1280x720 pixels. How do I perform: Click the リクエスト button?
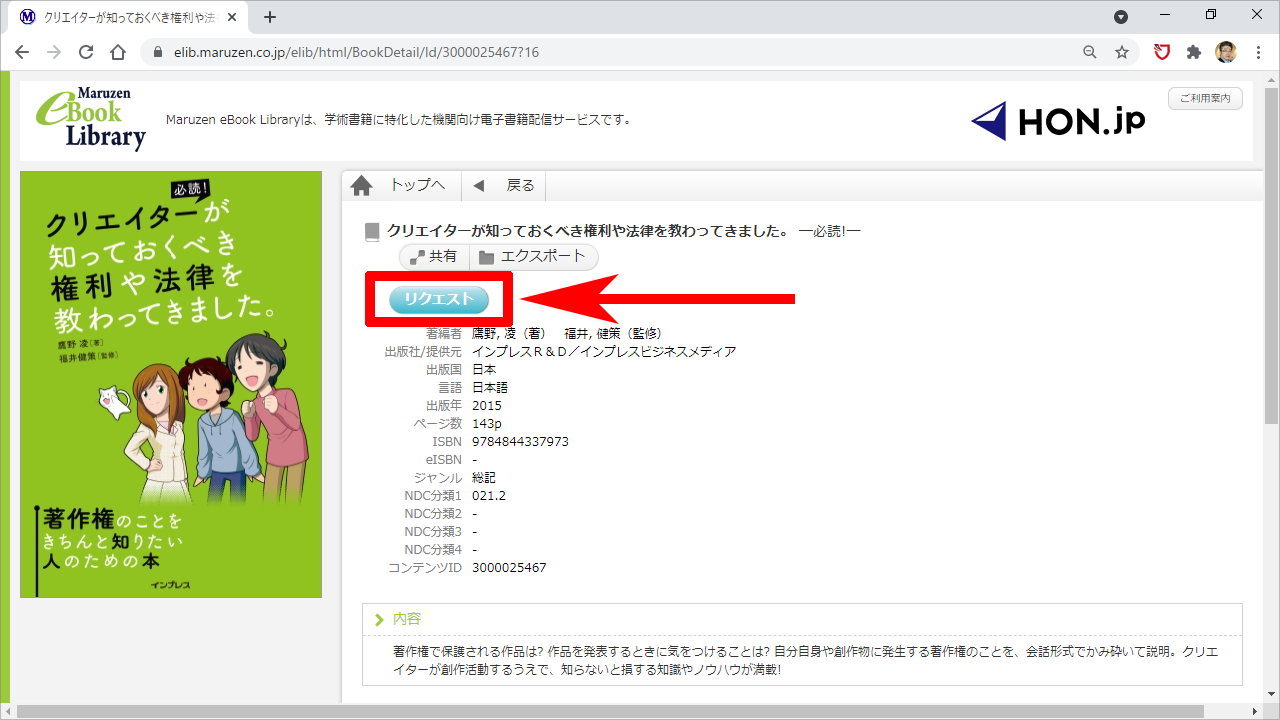pyautogui.click(x=439, y=299)
